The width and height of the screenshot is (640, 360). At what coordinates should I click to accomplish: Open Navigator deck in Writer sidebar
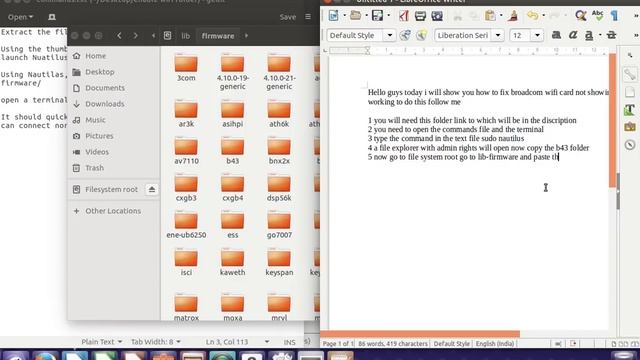point(630,144)
